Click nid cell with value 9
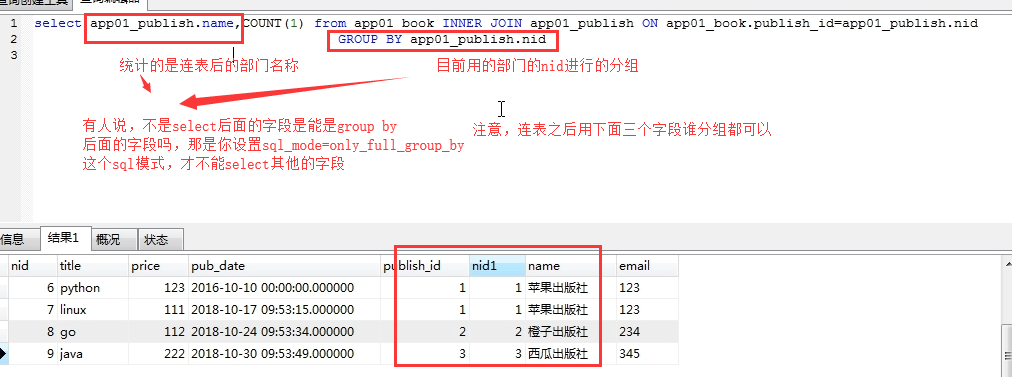This screenshot has width=1012, height=377. 33,354
